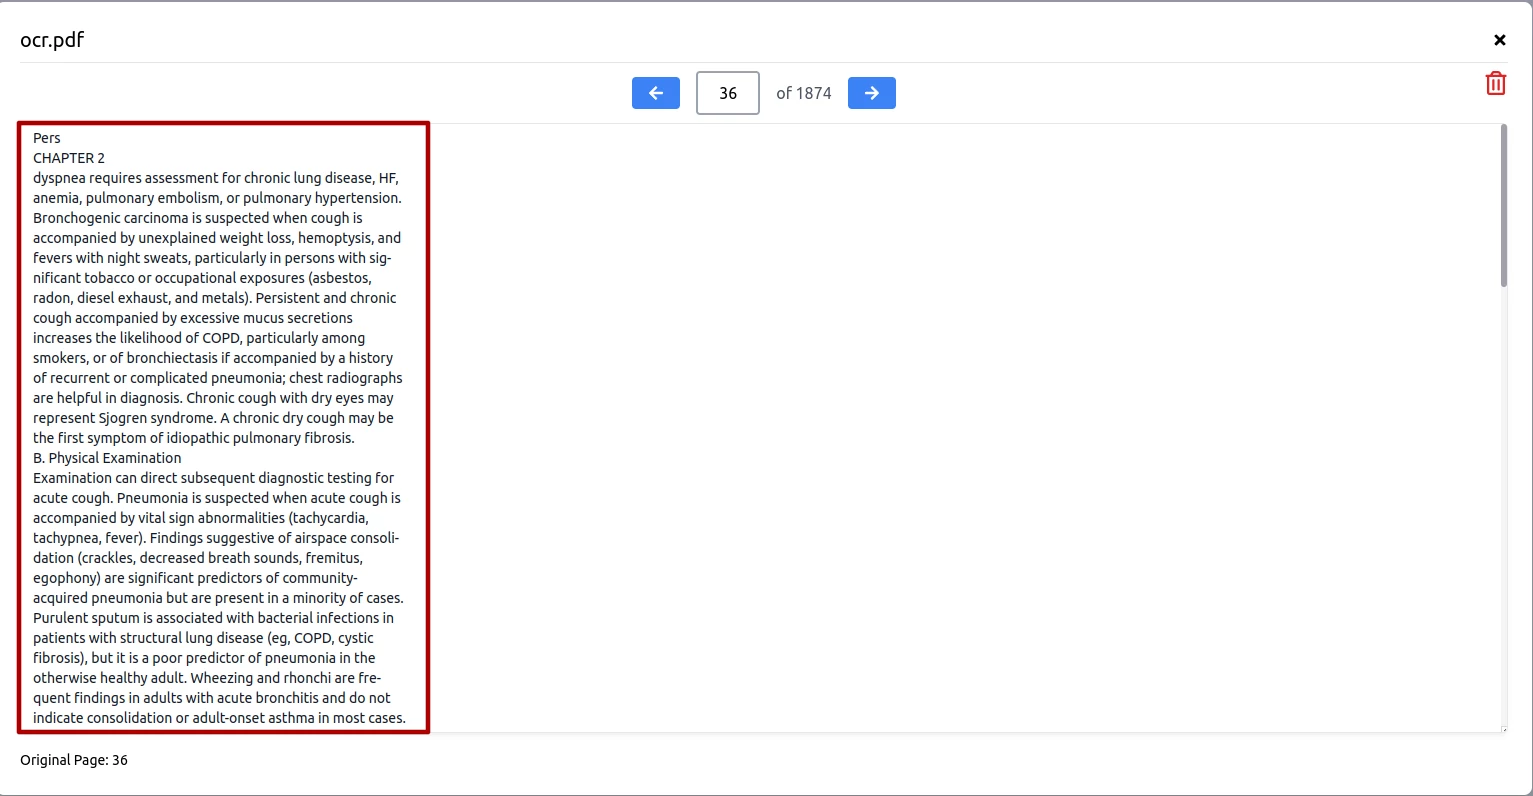Click line 'of recurrent or complicated pneumonia'
The height and width of the screenshot is (796, 1533).
pos(218,378)
